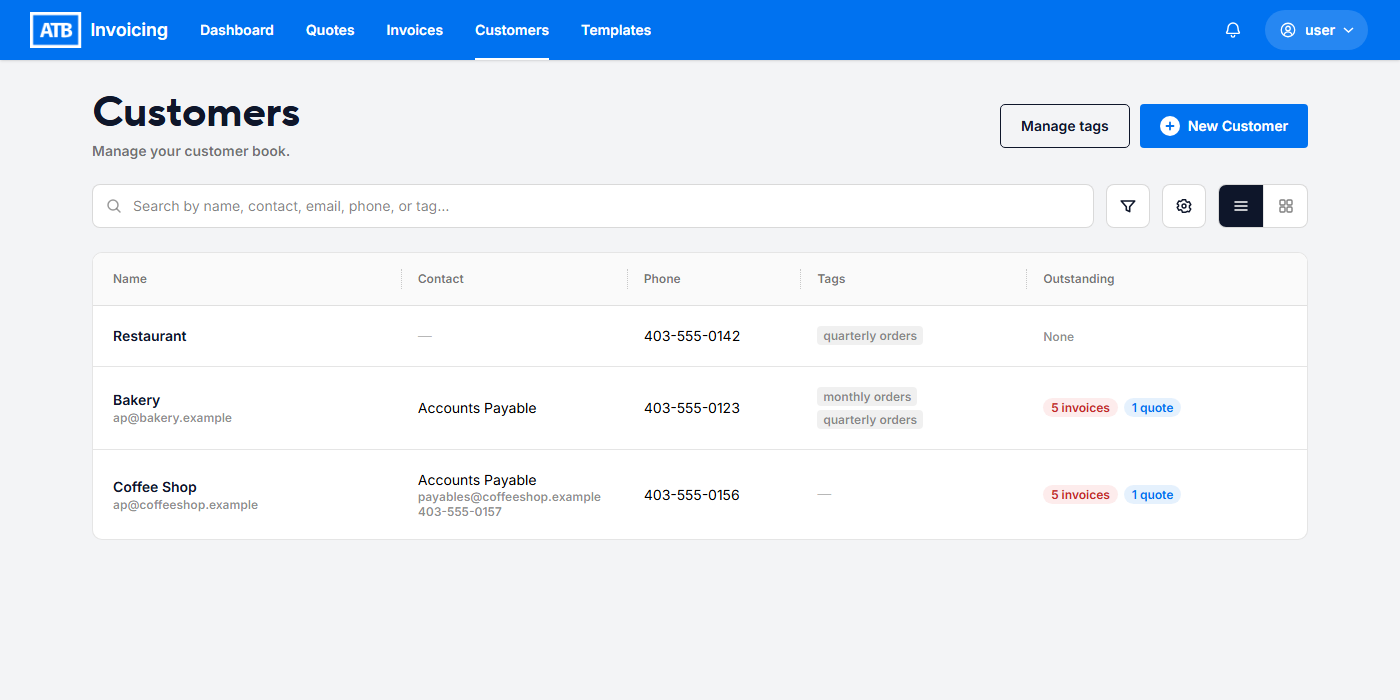The height and width of the screenshot is (700, 1400).
Task: Sort by the Name column header
Action: click(x=130, y=279)
